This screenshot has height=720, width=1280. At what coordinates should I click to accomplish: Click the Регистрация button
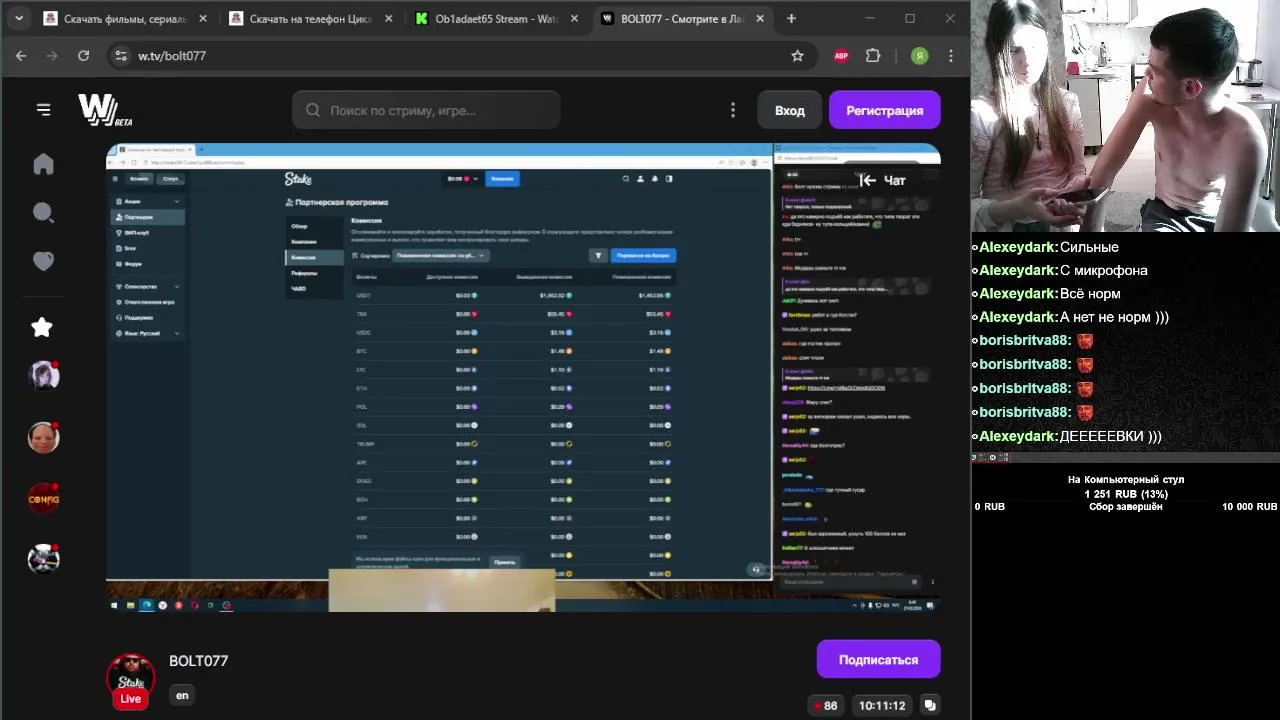point(884,110)
